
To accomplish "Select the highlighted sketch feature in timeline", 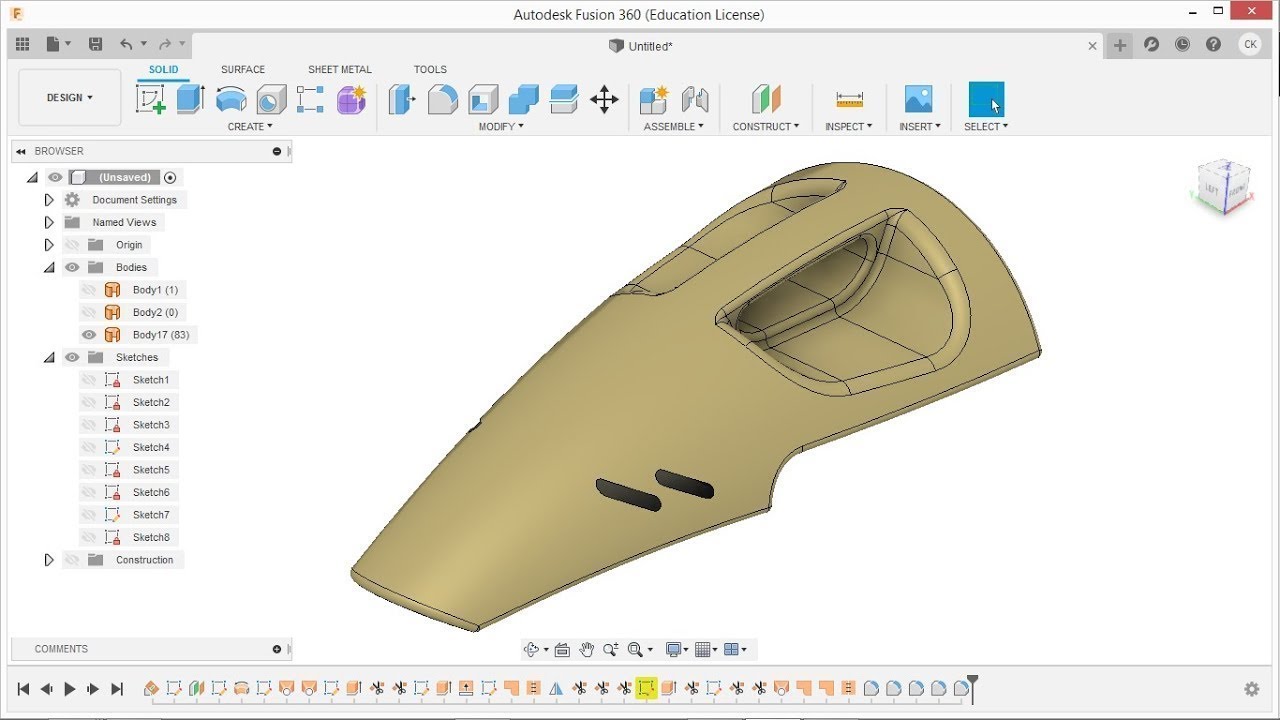I will [x=646, y=688].
